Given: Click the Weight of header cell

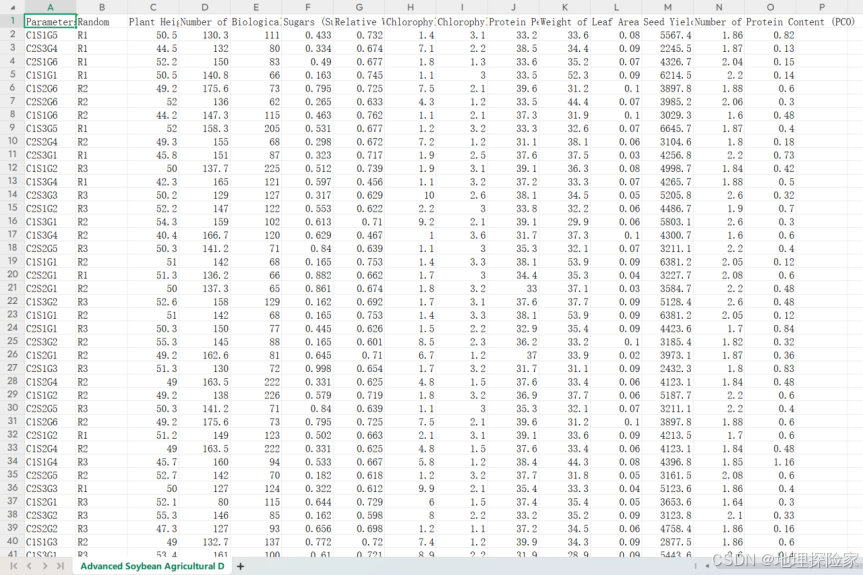Looking at the screenshot, I should 565,21.
